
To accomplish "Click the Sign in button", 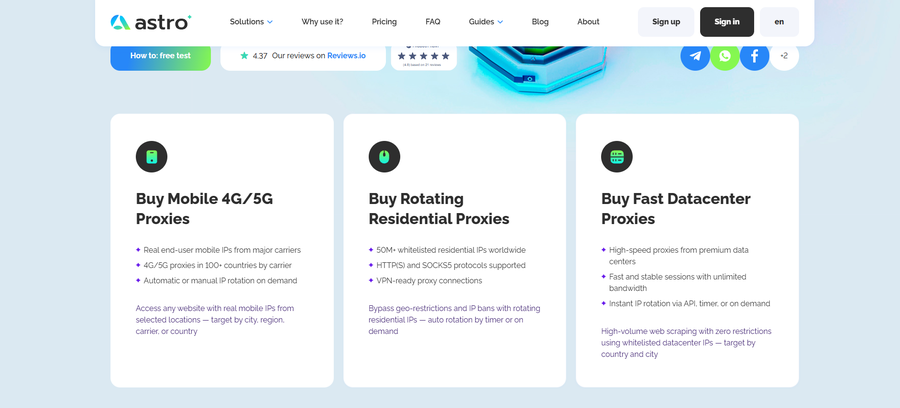I will pyautogui.click(x=727, y=22).
